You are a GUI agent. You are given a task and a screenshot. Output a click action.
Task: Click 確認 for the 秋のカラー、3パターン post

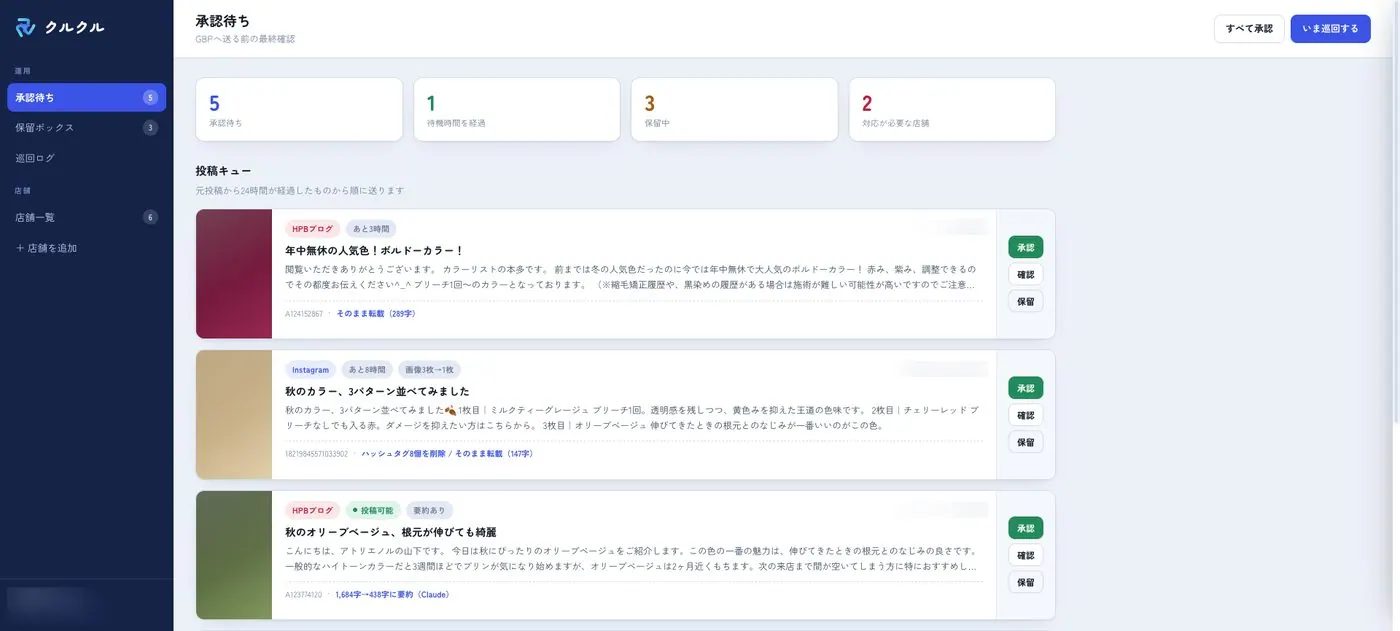tap(1025, 415)
